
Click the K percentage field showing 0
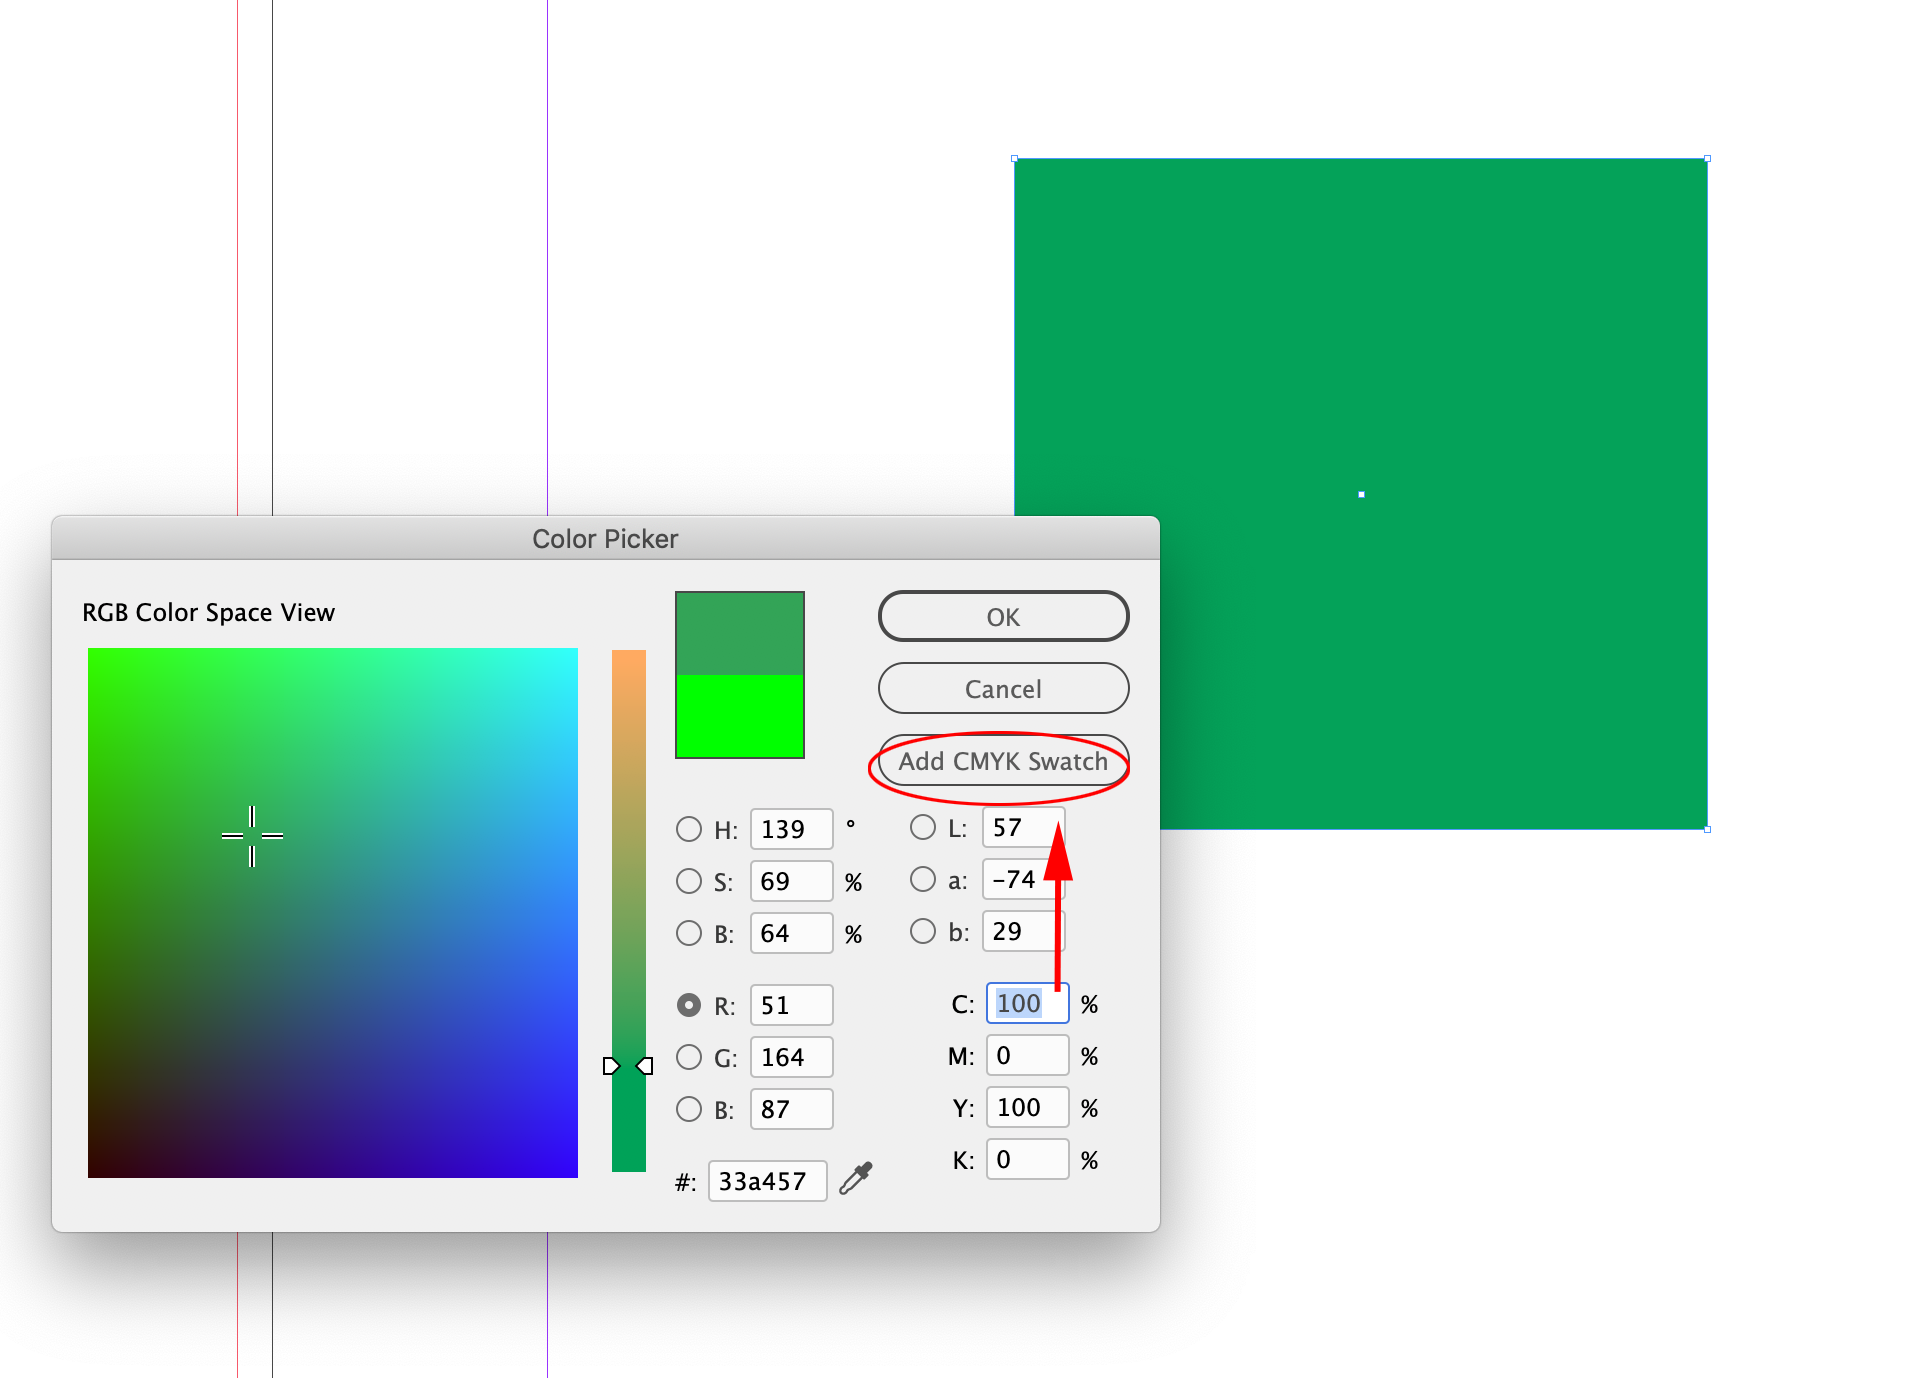(x=1026, y=1159)
